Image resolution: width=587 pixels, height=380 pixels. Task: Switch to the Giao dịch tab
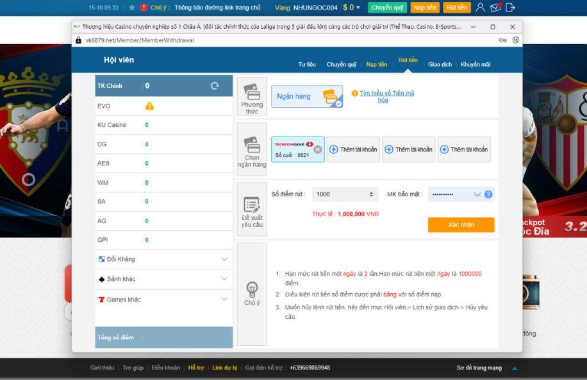point(440,64)
